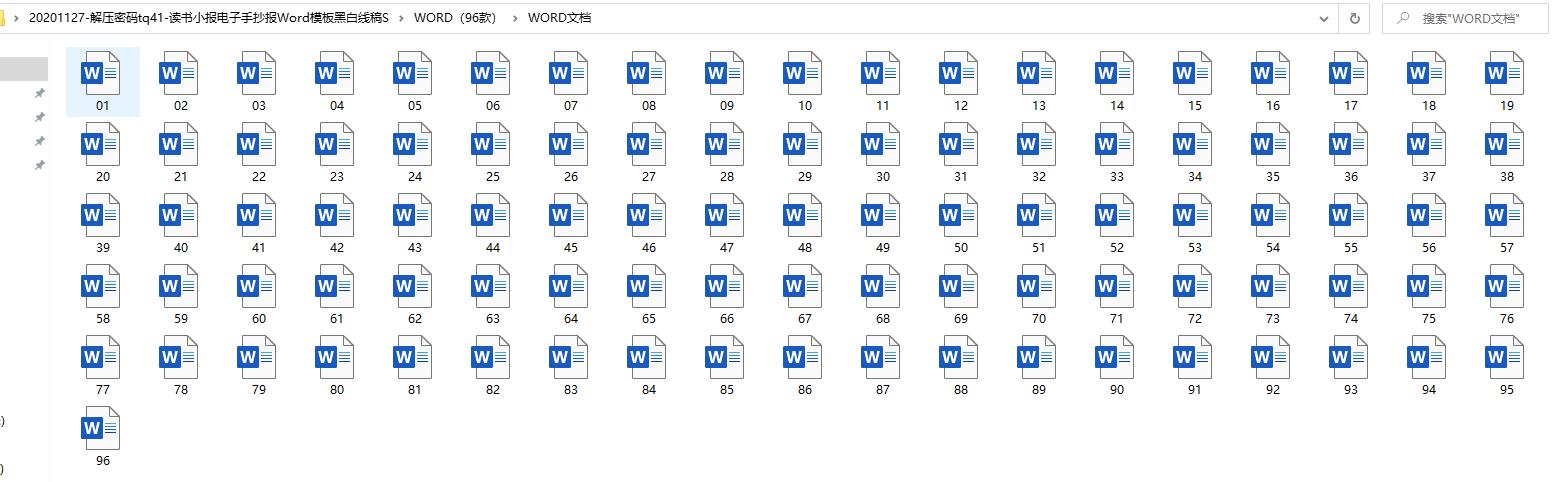The image size is (1561, 482).
Task: Go to the 20201127-解压密码tq41 breadcrumb folder
Action: 208,18
